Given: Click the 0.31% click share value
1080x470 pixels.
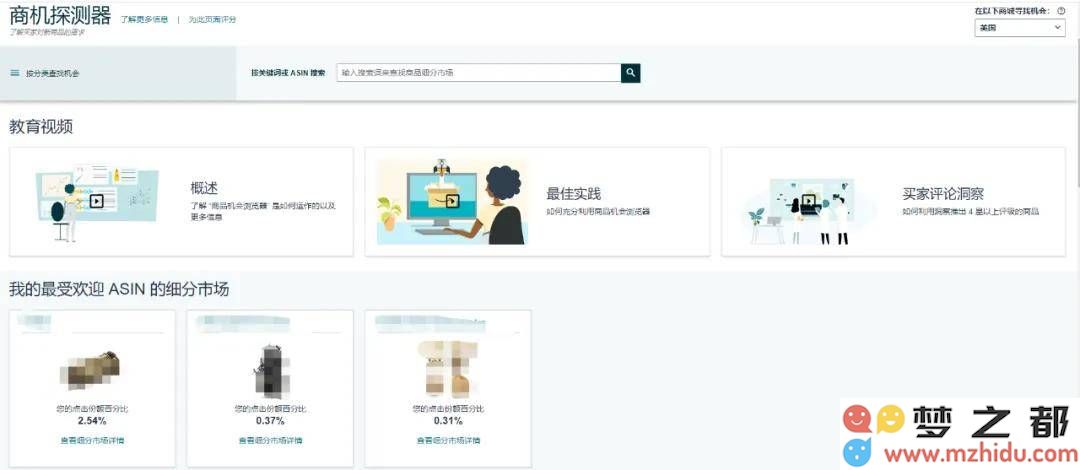Looking at the screenshot, I should coord(448,420).
